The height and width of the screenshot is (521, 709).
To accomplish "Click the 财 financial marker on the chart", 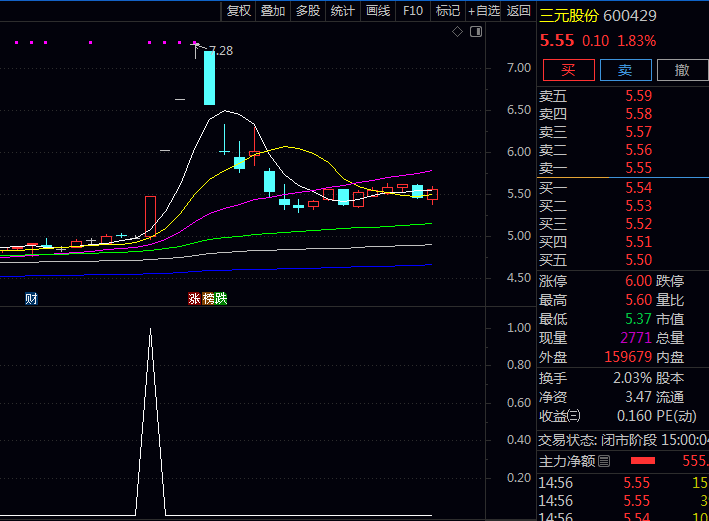I will [32, 298].
